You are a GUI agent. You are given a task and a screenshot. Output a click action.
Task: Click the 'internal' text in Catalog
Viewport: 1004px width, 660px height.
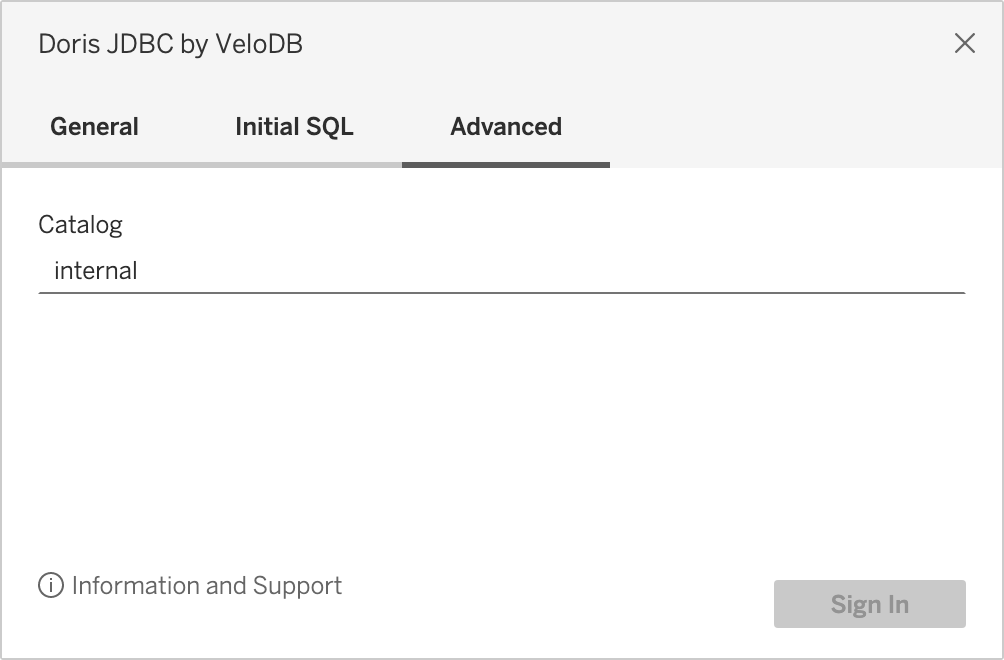(96, 270)
